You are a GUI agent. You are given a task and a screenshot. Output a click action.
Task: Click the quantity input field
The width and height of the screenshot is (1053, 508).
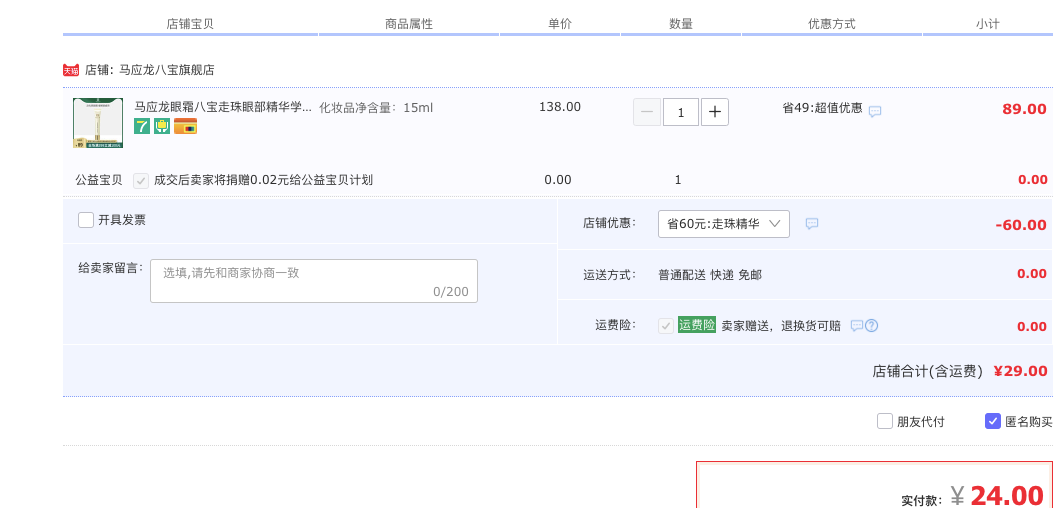pyautogui.click(x=681, y=112)
